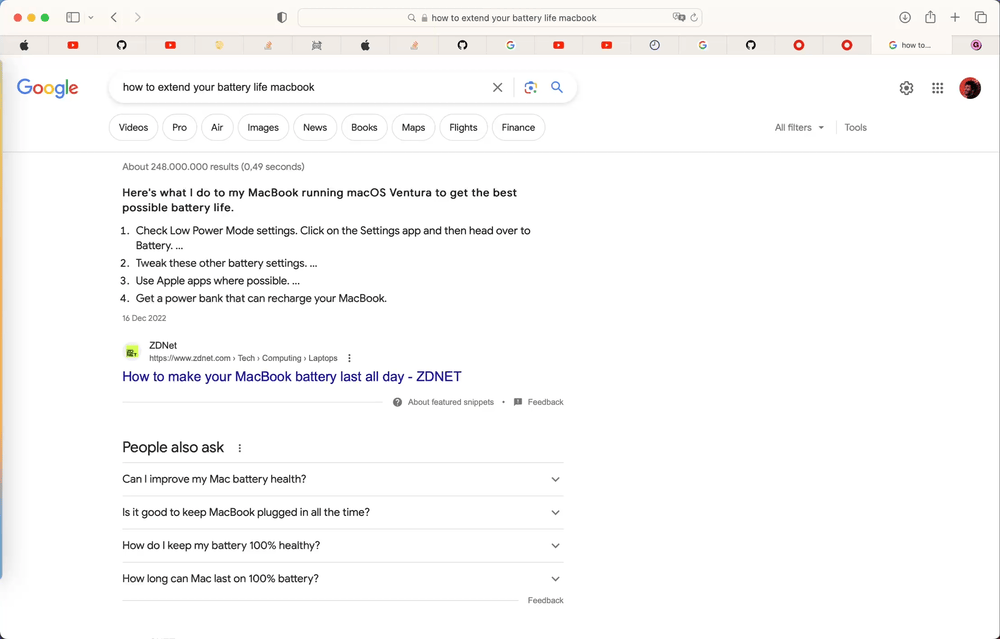Screen dimensions: 1000x639
Task: Switch to the tab with the clock favicon
Action: pos(654,45)
